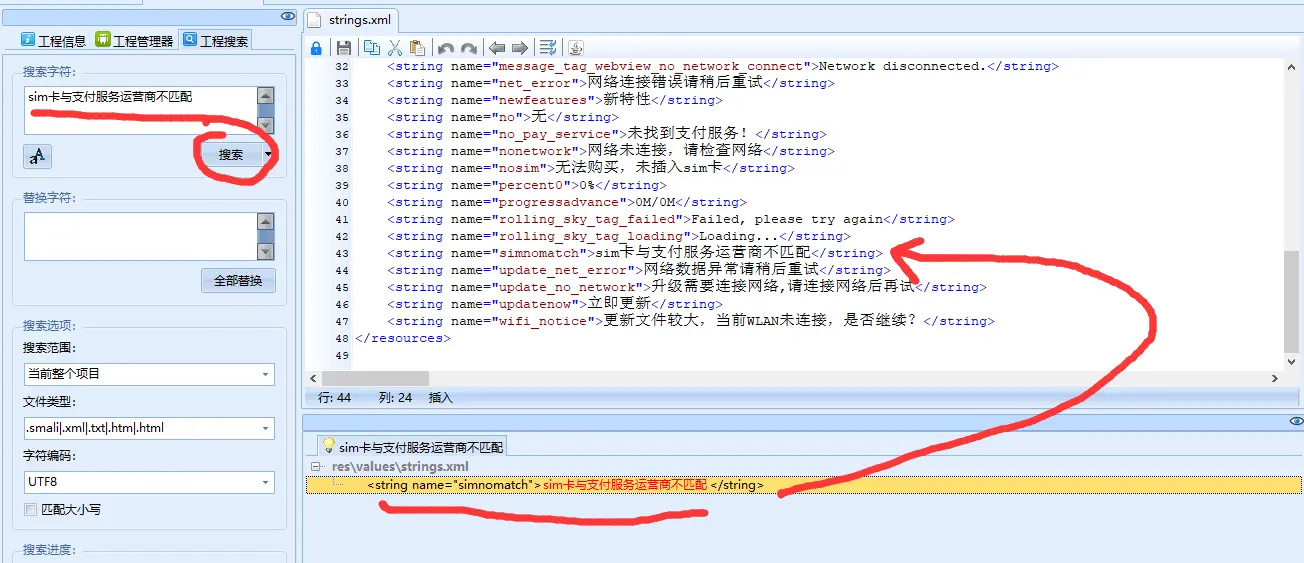Click the editor's horizontal scrollbar thumb
The width and height of the screenshot is (1304, 563).
[374, 379]
